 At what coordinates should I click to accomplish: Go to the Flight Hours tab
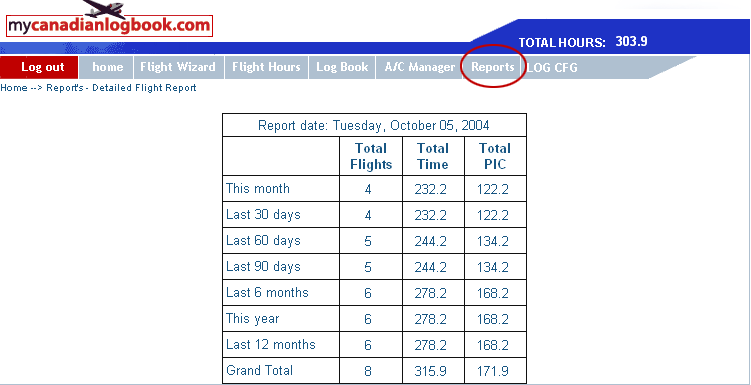266,67
